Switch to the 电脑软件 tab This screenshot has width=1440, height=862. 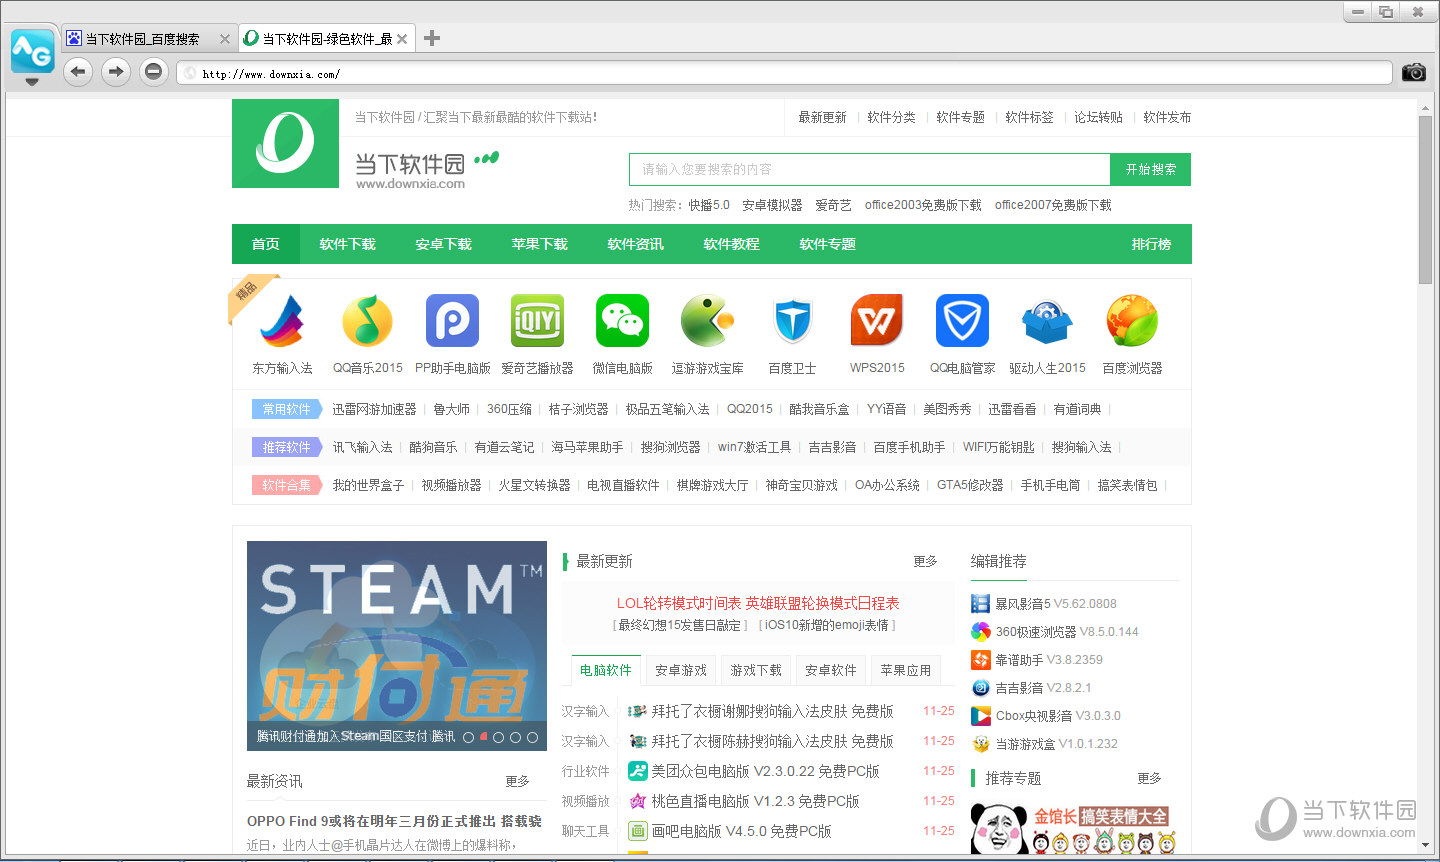[606, 670]
